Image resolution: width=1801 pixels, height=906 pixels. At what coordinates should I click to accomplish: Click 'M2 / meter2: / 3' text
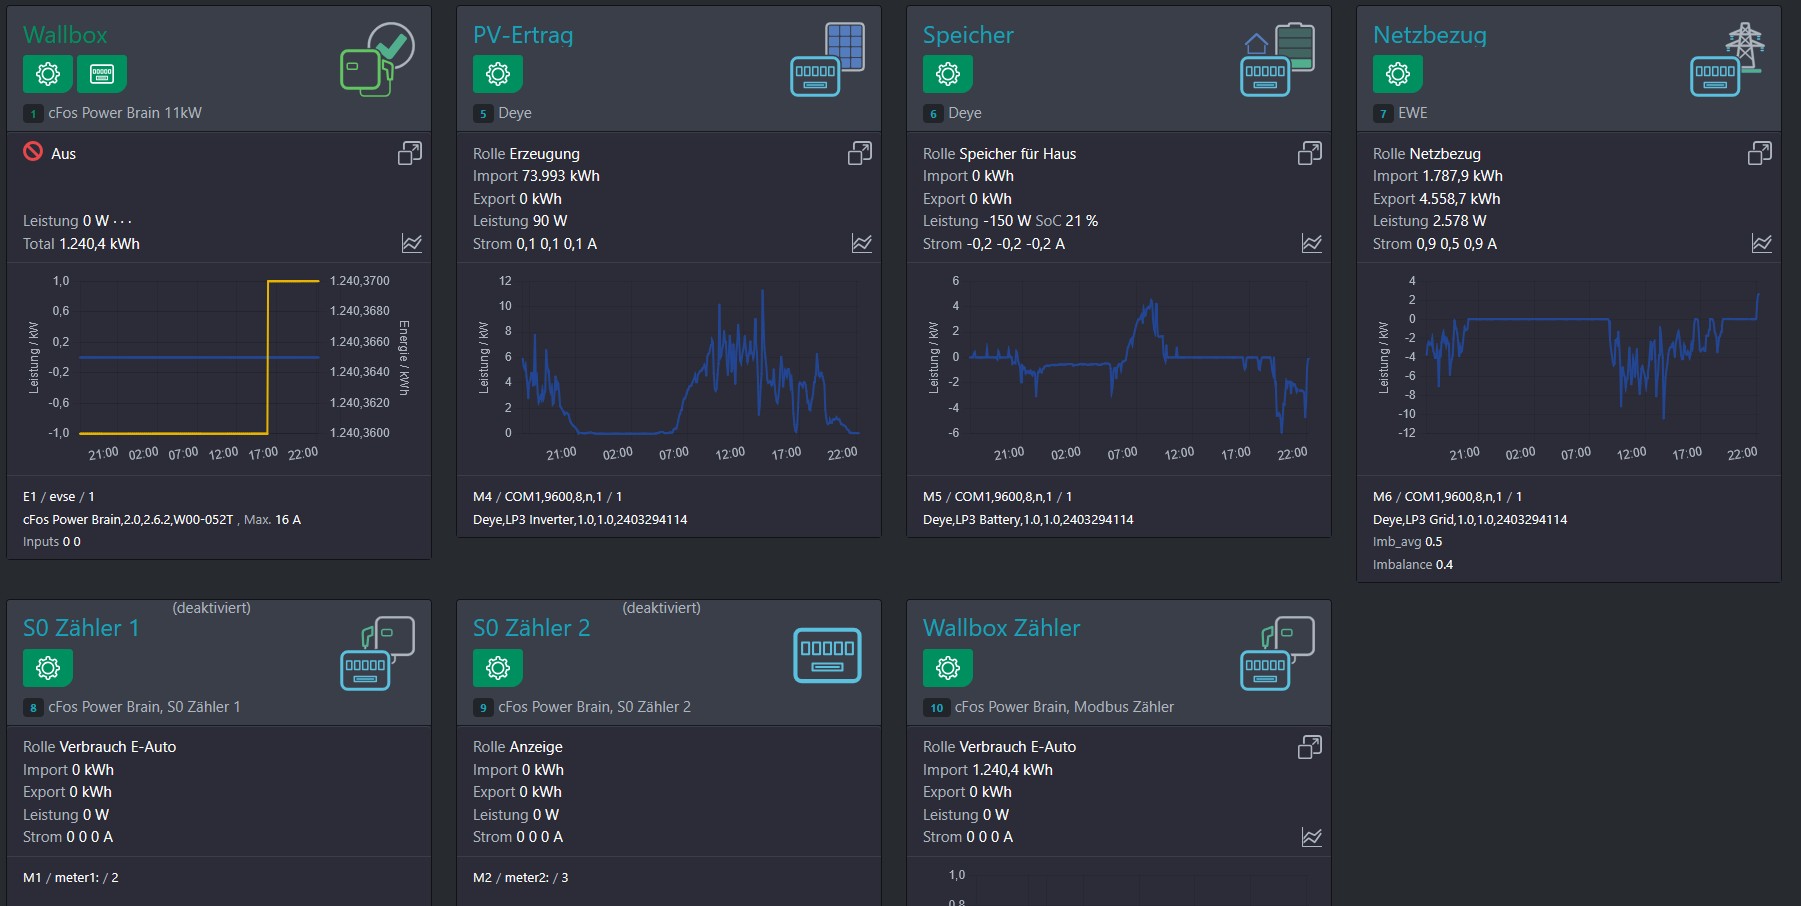(521, 878)
